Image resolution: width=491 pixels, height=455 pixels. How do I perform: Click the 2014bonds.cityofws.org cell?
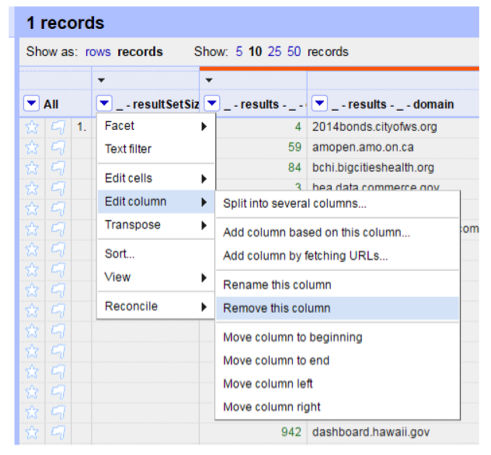click(x=374, y=127)
